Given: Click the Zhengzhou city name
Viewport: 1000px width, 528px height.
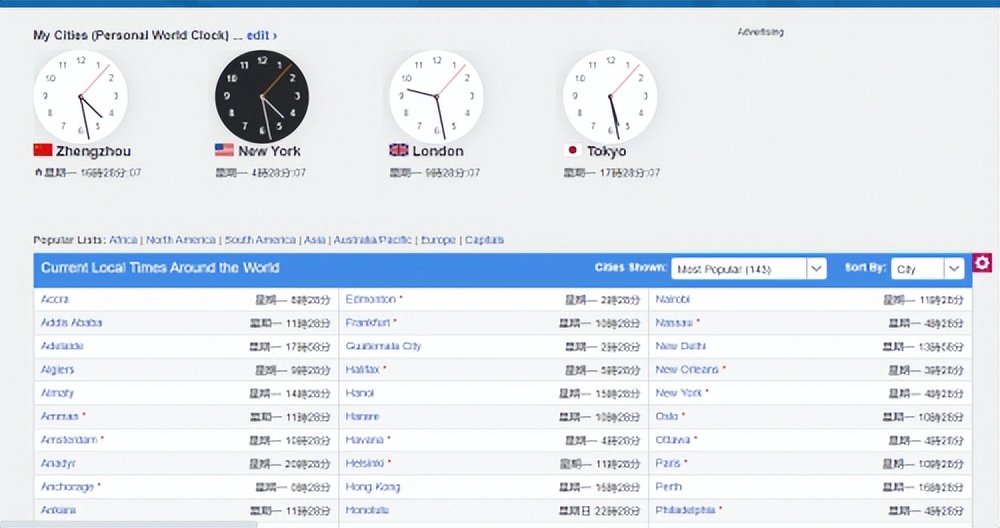Looking at the screenshot, I should [93, 151].
